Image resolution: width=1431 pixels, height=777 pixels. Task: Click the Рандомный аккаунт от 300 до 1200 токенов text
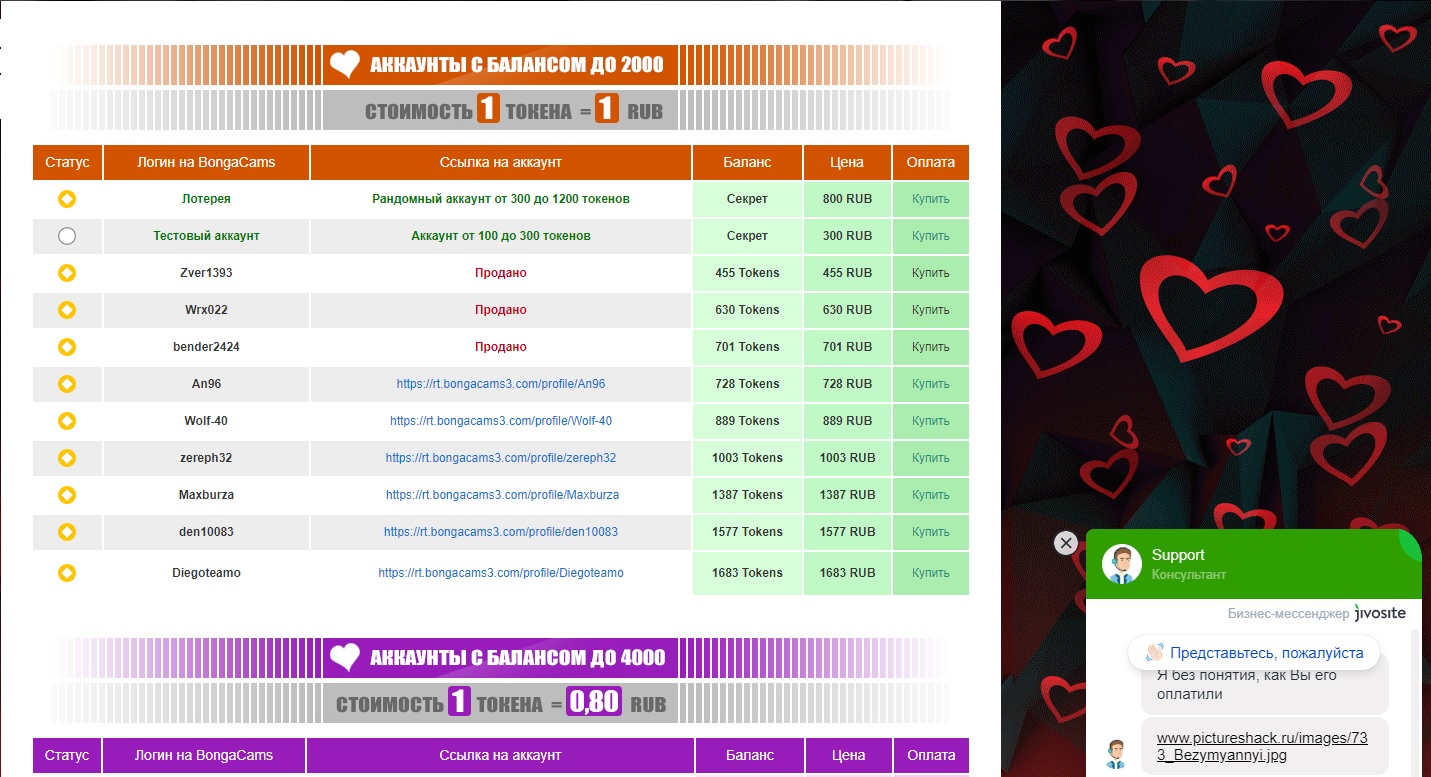(501, 199)
